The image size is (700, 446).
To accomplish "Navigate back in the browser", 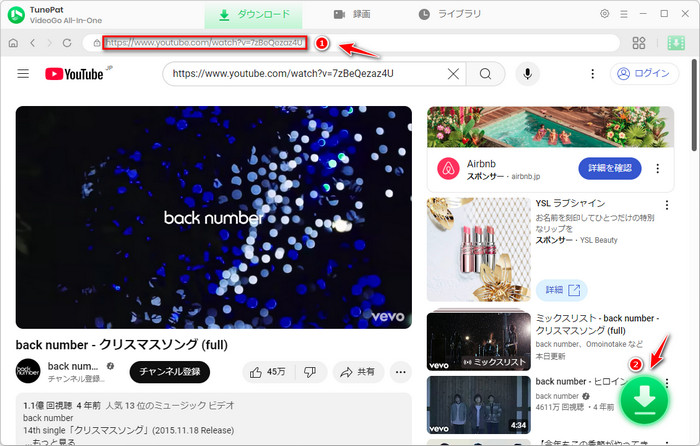I will click(x=33, y=43).
